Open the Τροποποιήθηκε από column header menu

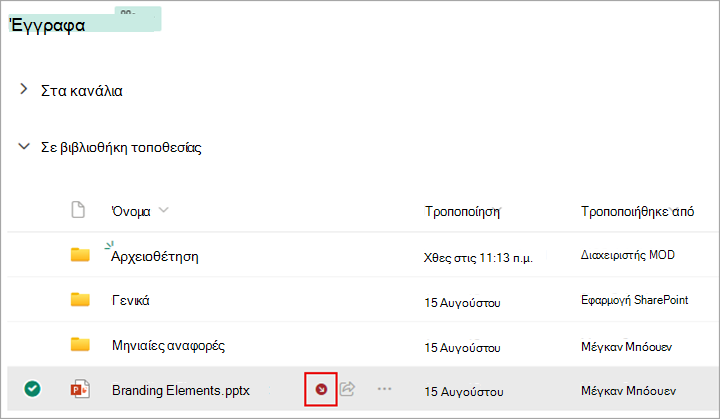pos(637,211)
